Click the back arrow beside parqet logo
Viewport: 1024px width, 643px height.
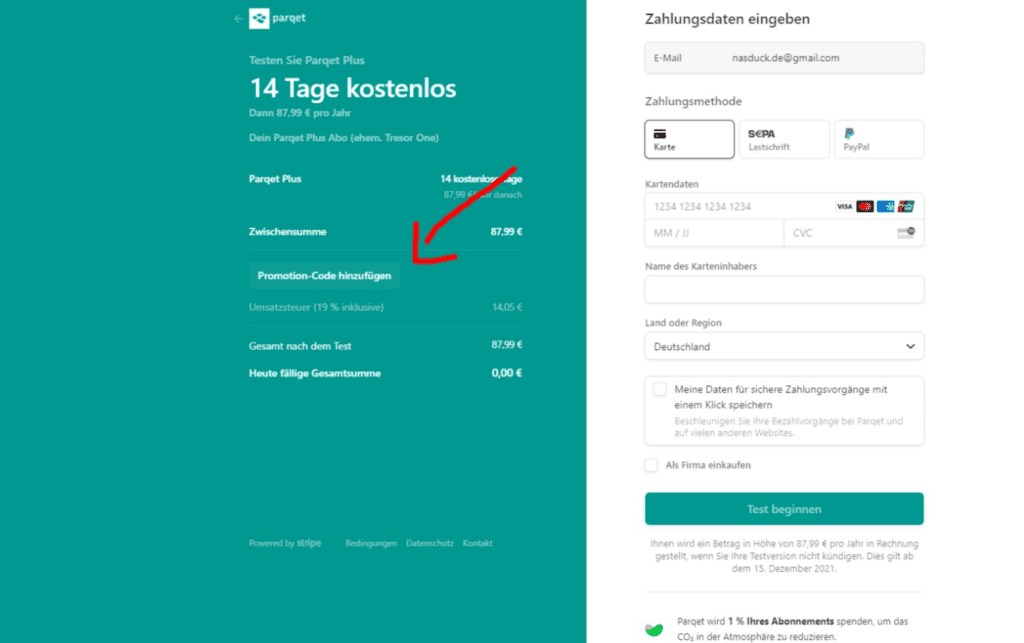pos(238,19)
